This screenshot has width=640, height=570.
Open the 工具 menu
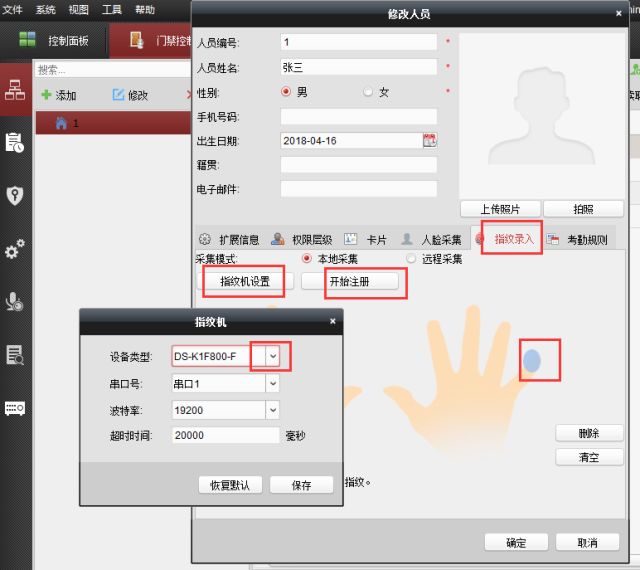tap(112, 9)
